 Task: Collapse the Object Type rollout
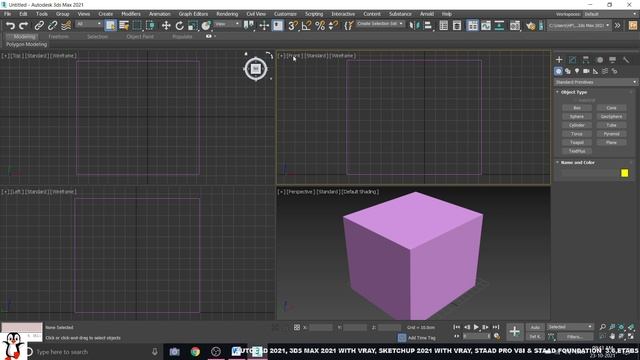573,92
